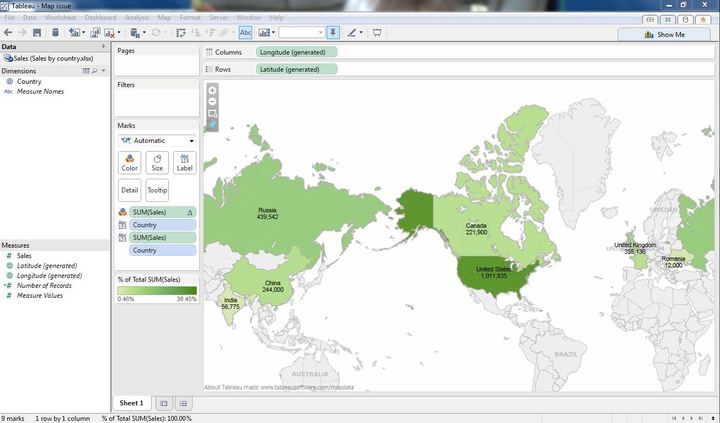Click the Clear Sheet icon with red X
The height and width of the screenshot is (423, 720).
[110, 33]
